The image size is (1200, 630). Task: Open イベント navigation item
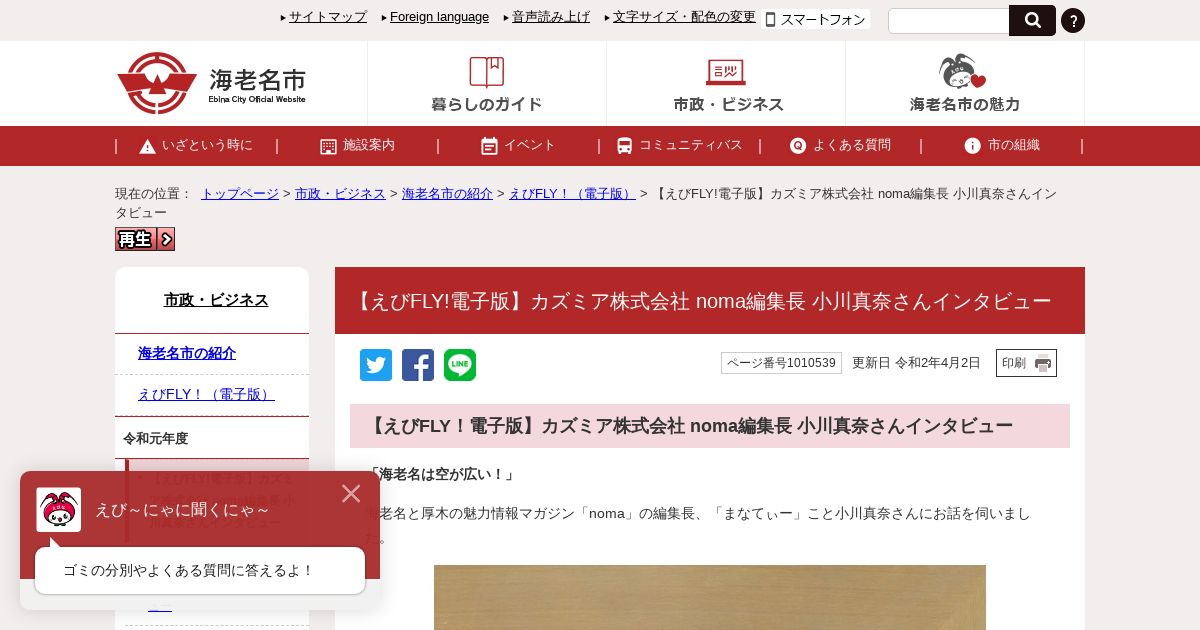[518, 145]
